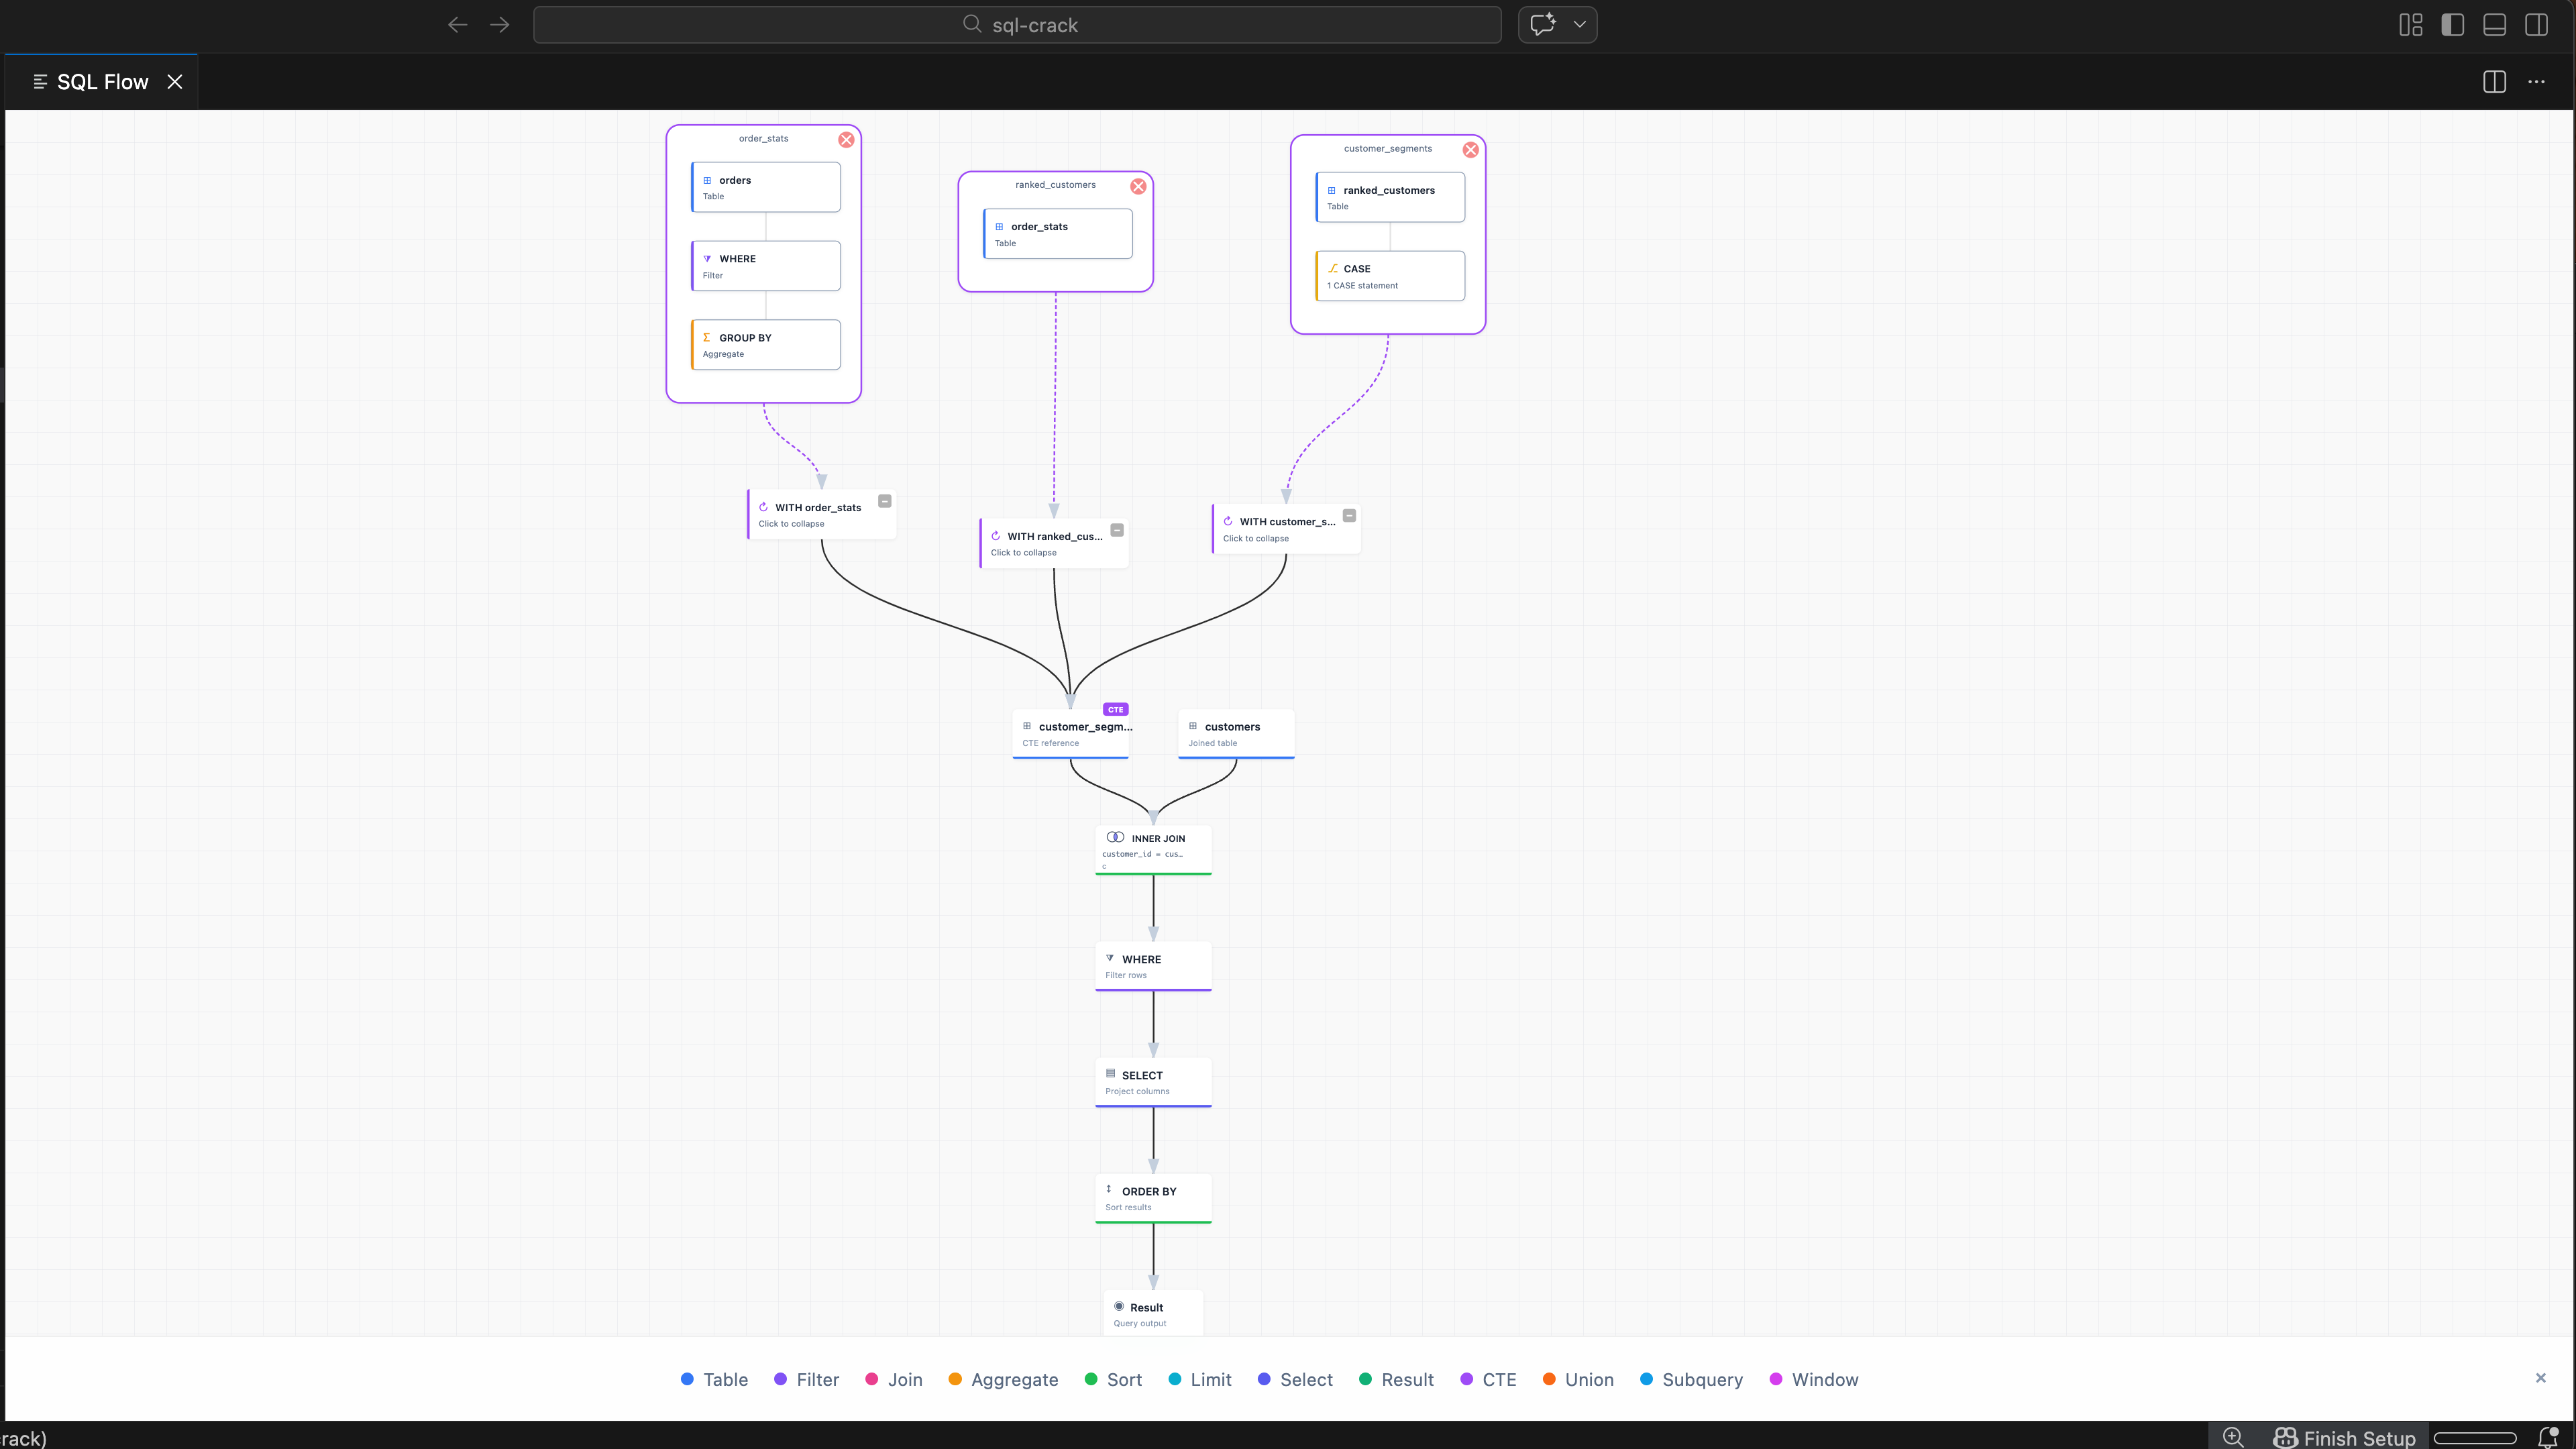Viewport: 2576px width, 1449px height.
Task: Close the ranked_customers expanded CTE group
Action: coord(1138,186)
